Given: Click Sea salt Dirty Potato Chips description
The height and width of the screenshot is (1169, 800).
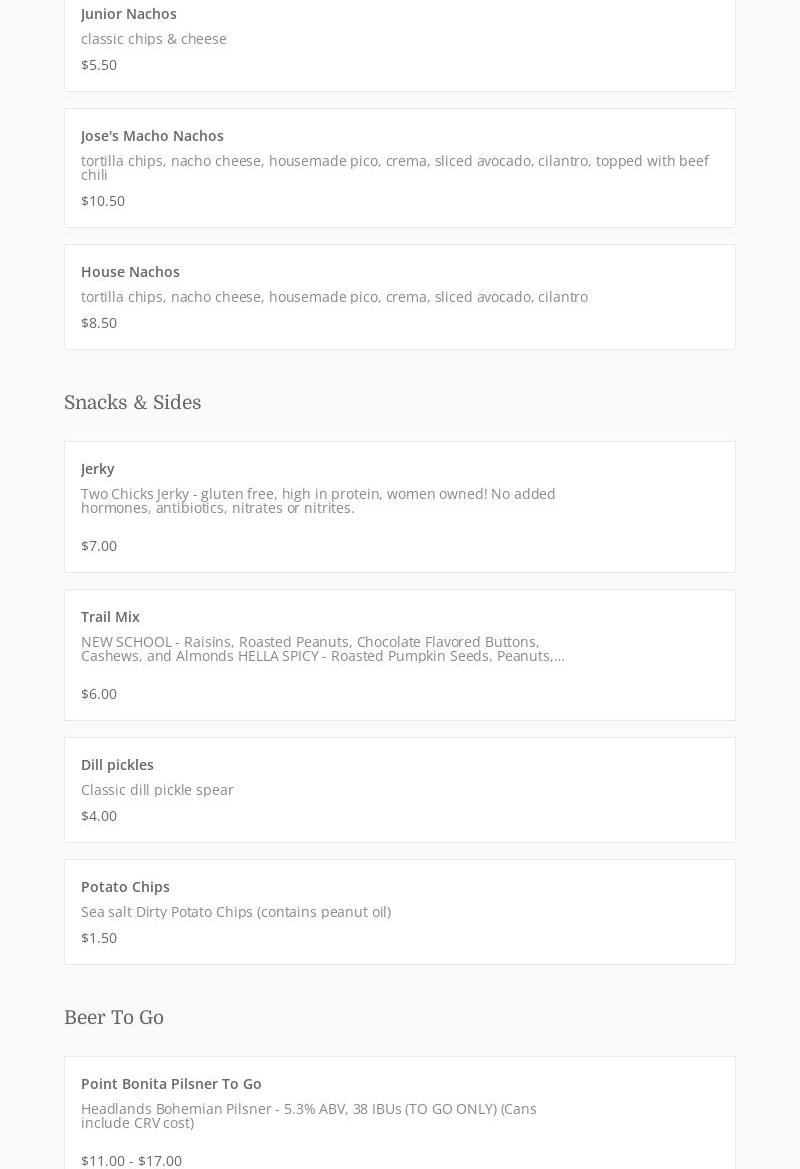Looking at the screenshot, I should 236,912.
